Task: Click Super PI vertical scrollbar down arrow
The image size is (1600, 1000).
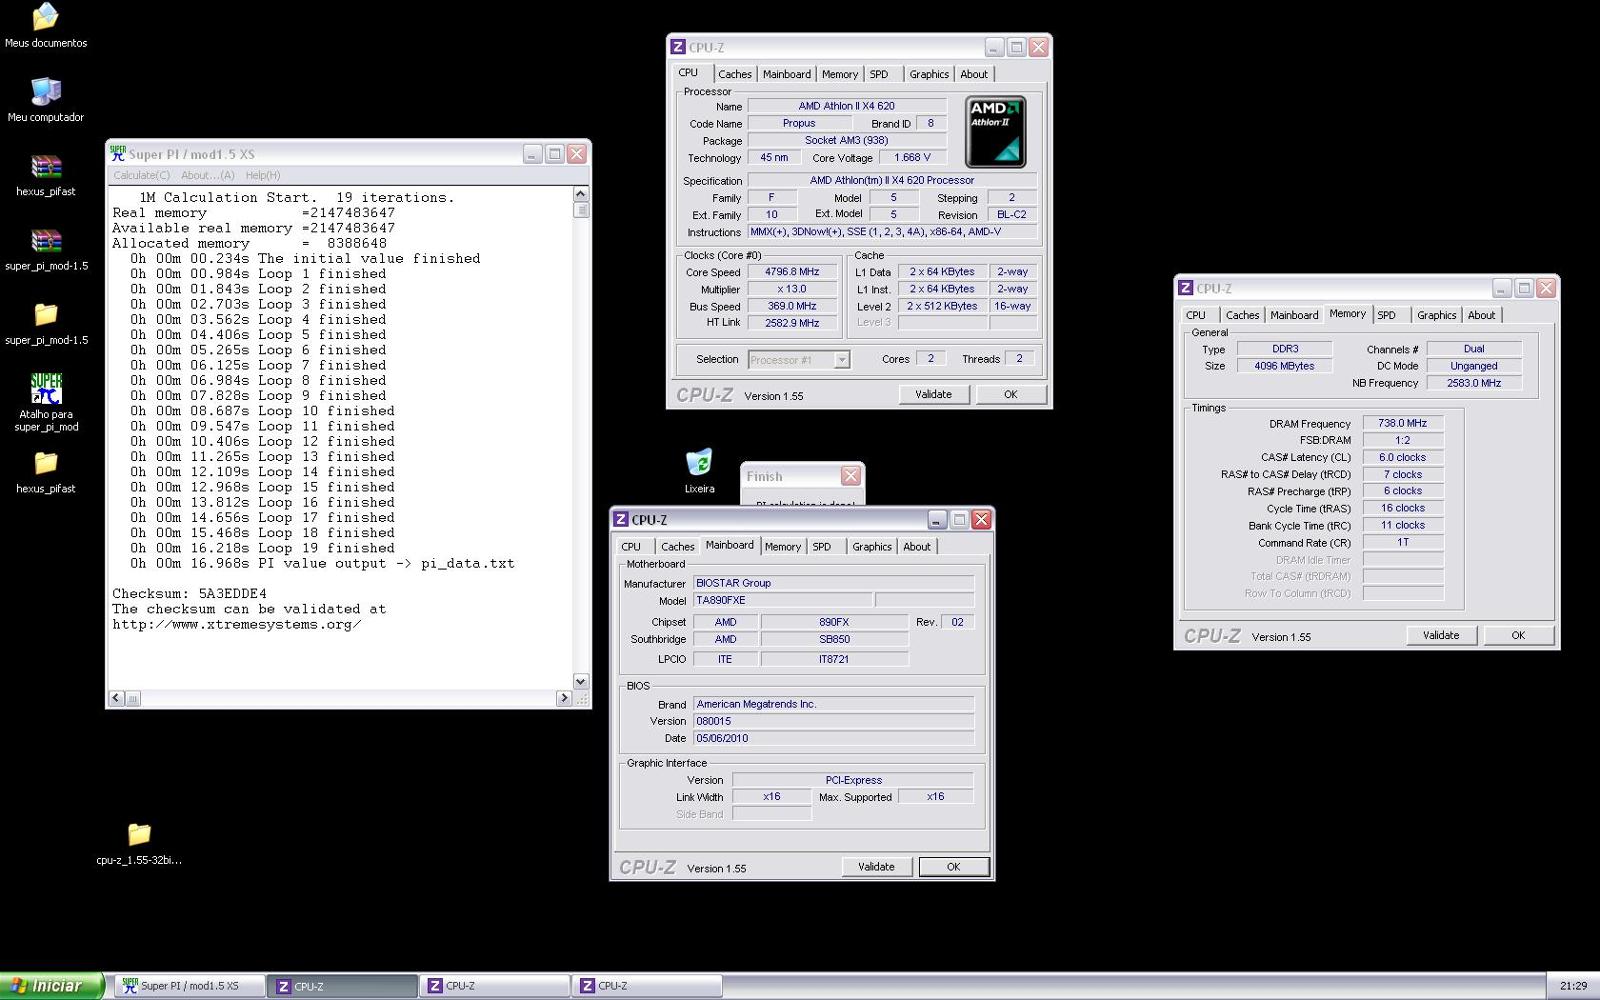Action: (x=581, y=681)
